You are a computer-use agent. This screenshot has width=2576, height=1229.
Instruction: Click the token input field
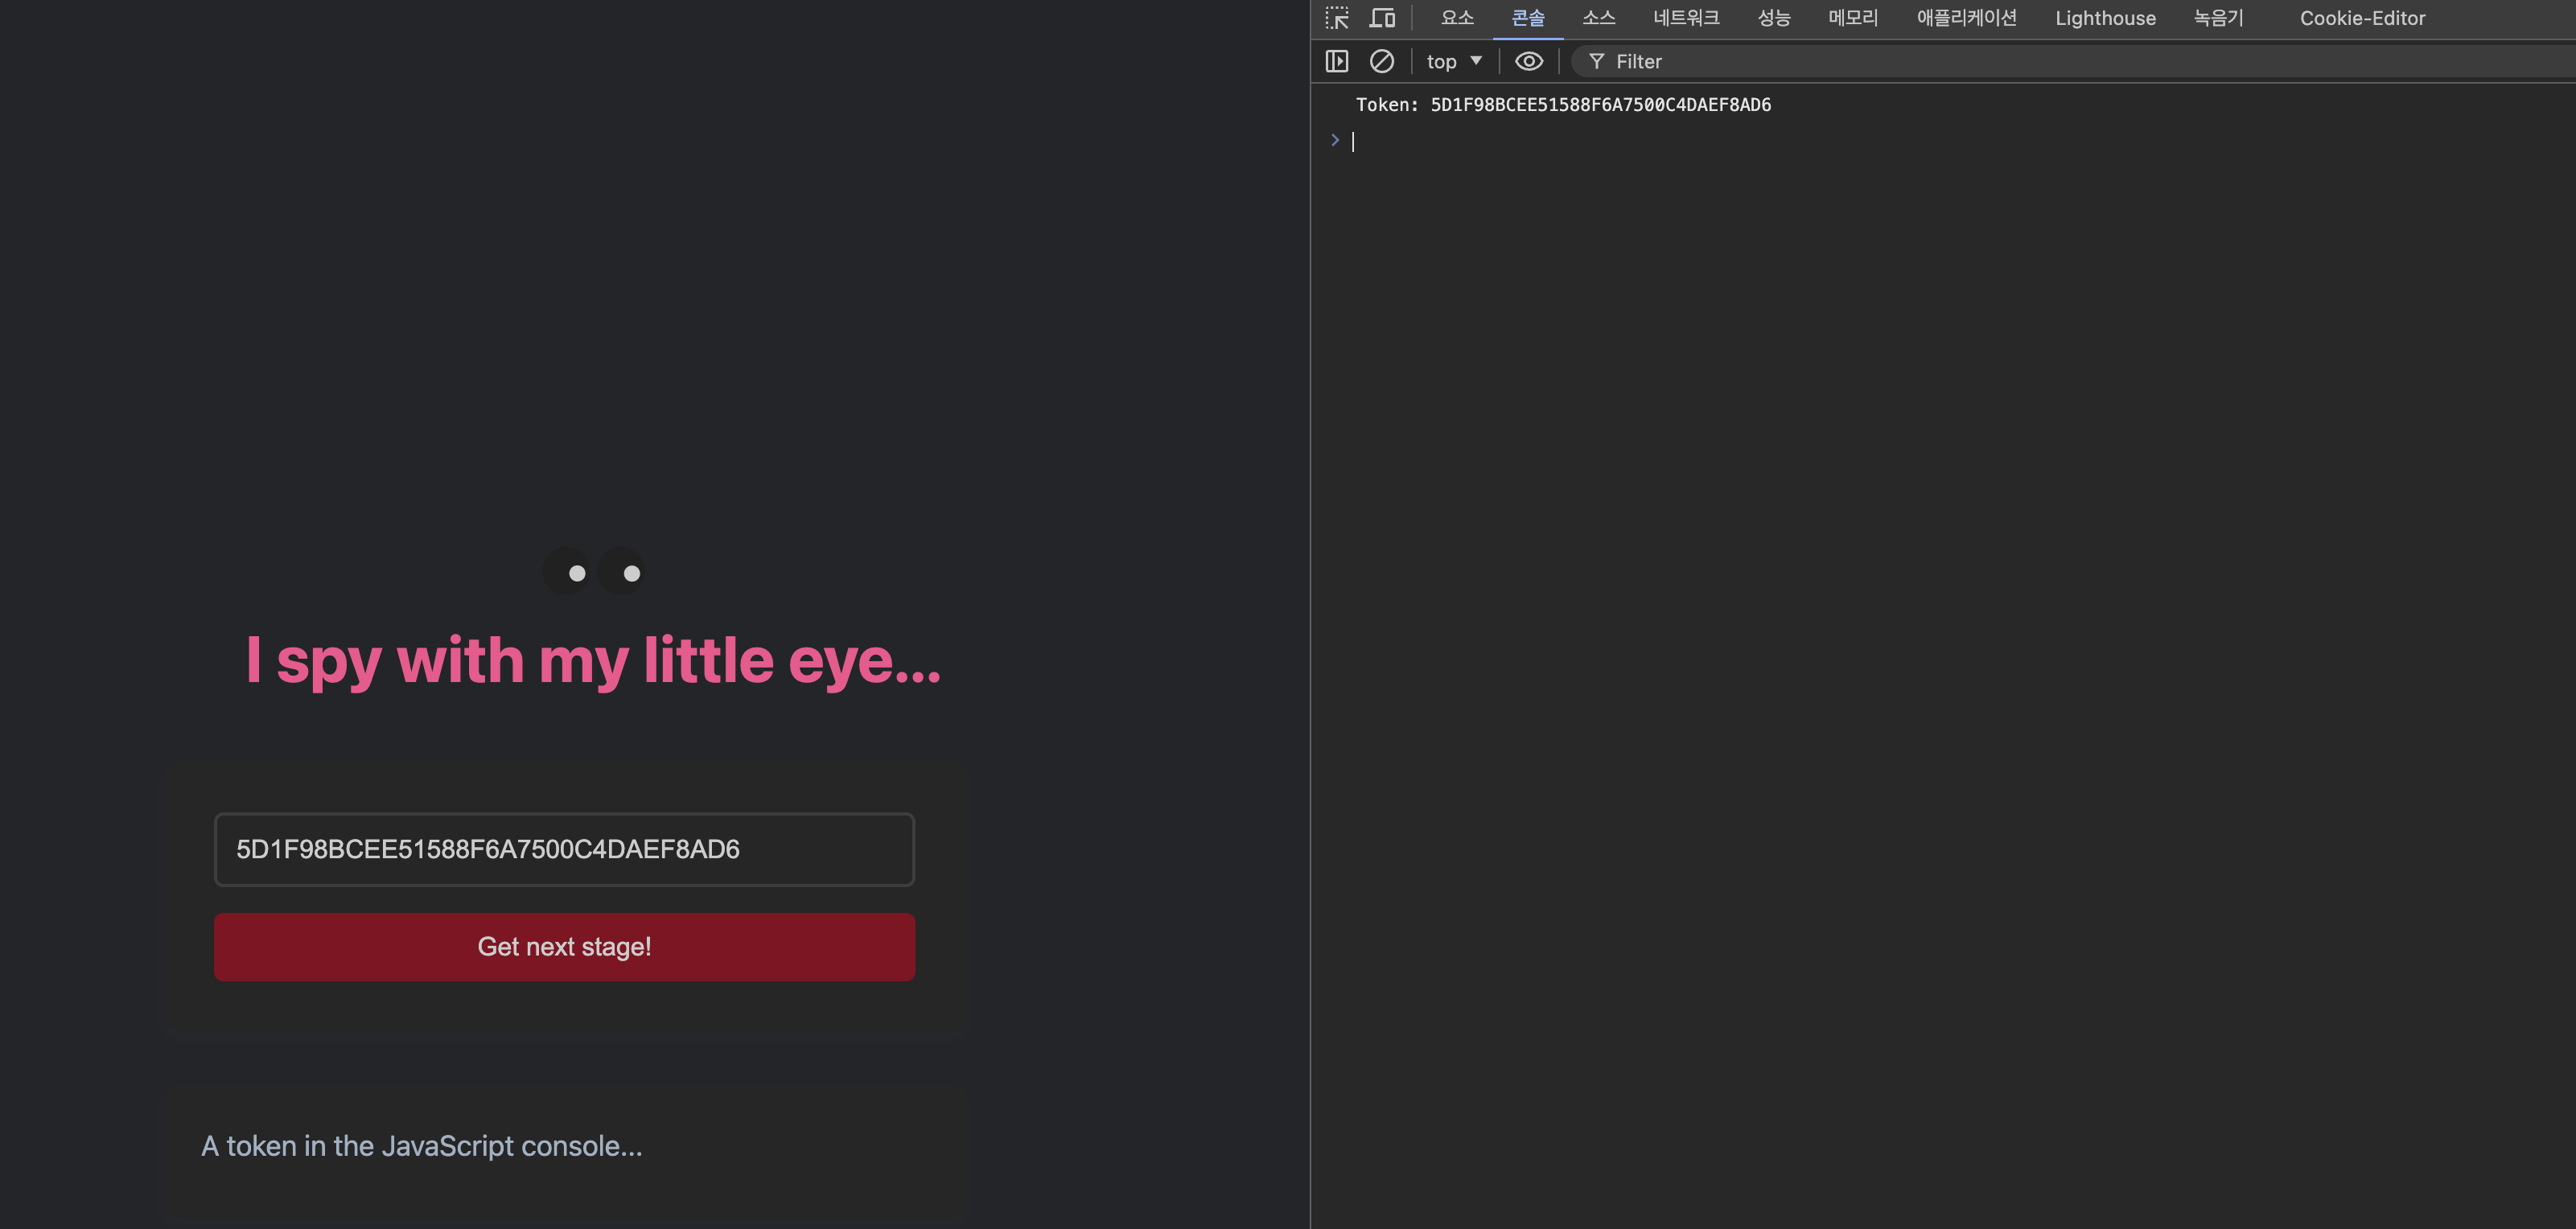pyautogui.click(x=564, y=849)
